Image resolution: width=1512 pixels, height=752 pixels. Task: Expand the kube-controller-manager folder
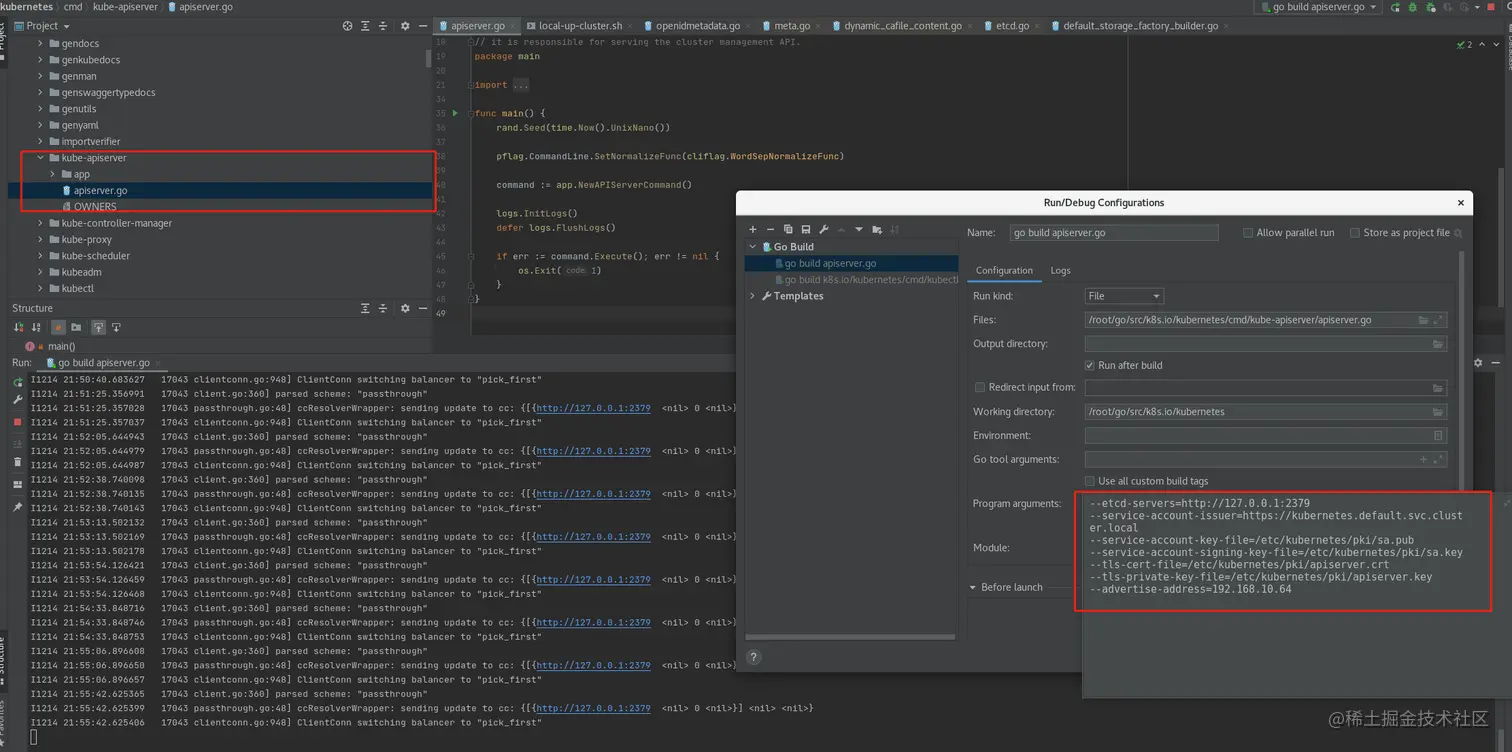coord(41,224)
